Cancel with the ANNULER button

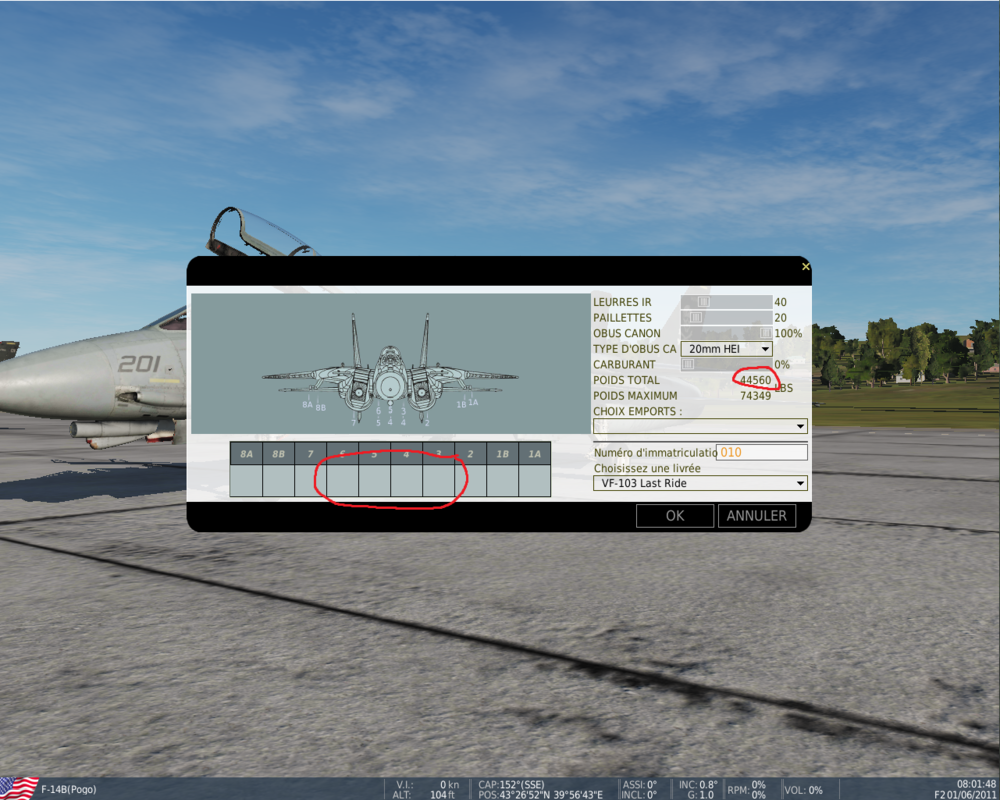[x=756, y=515]
